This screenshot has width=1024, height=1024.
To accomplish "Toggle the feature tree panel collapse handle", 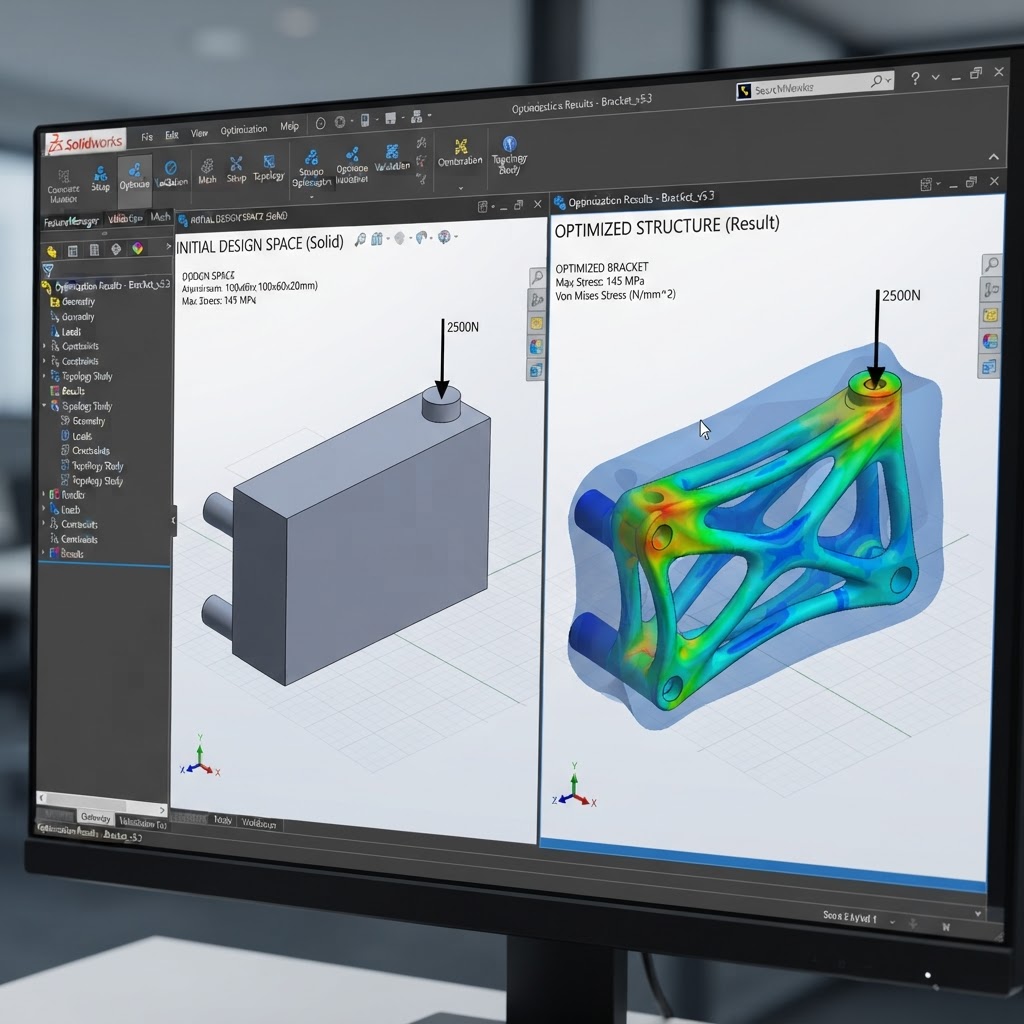I will [174, 520].
